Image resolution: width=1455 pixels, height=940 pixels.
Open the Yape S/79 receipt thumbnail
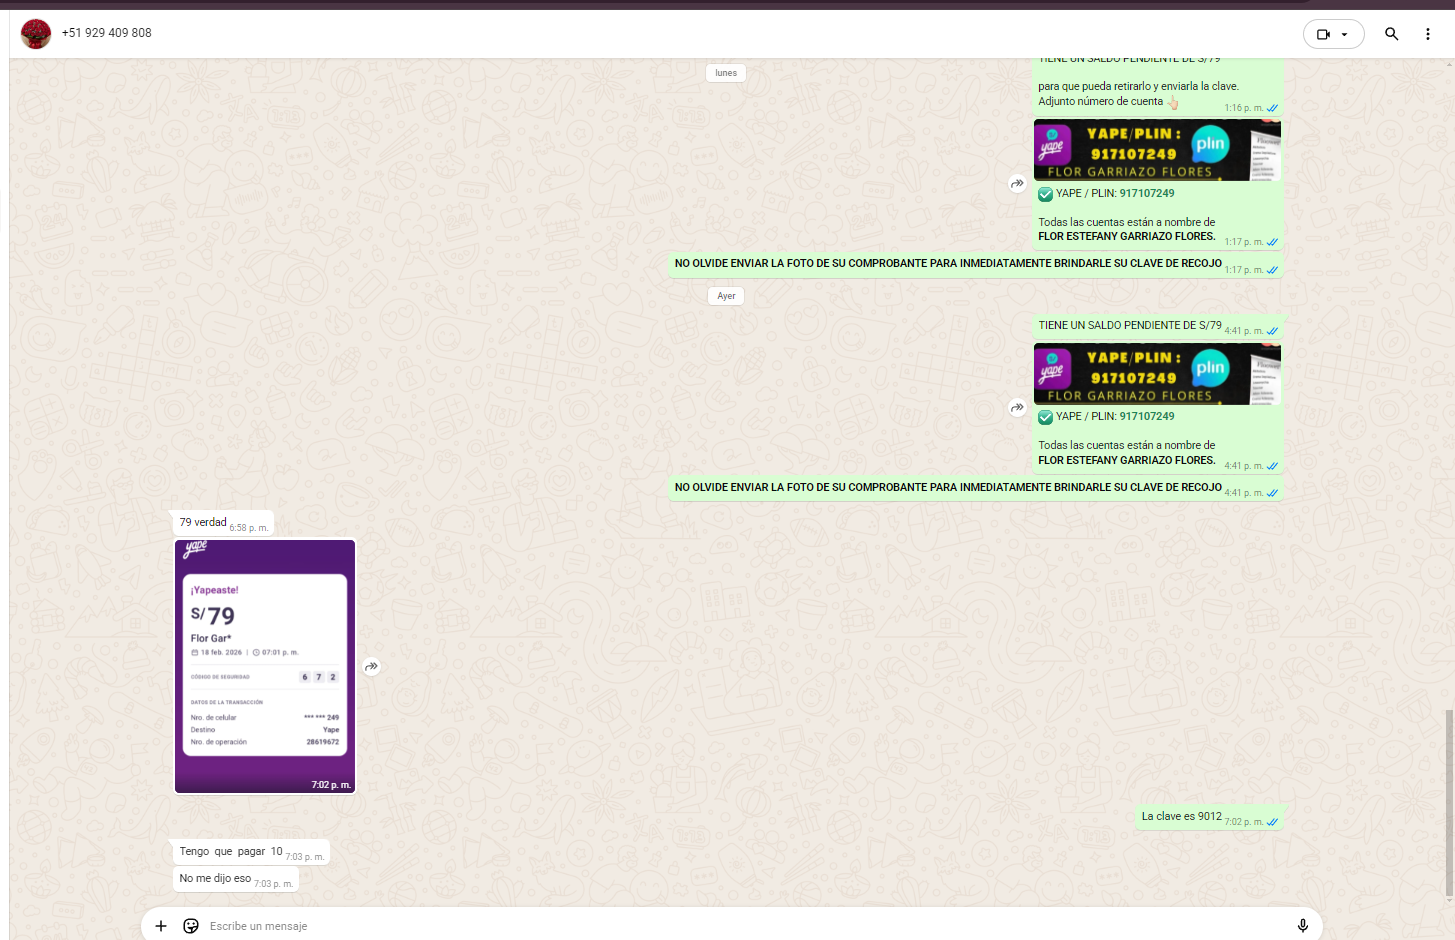point(265,666)
